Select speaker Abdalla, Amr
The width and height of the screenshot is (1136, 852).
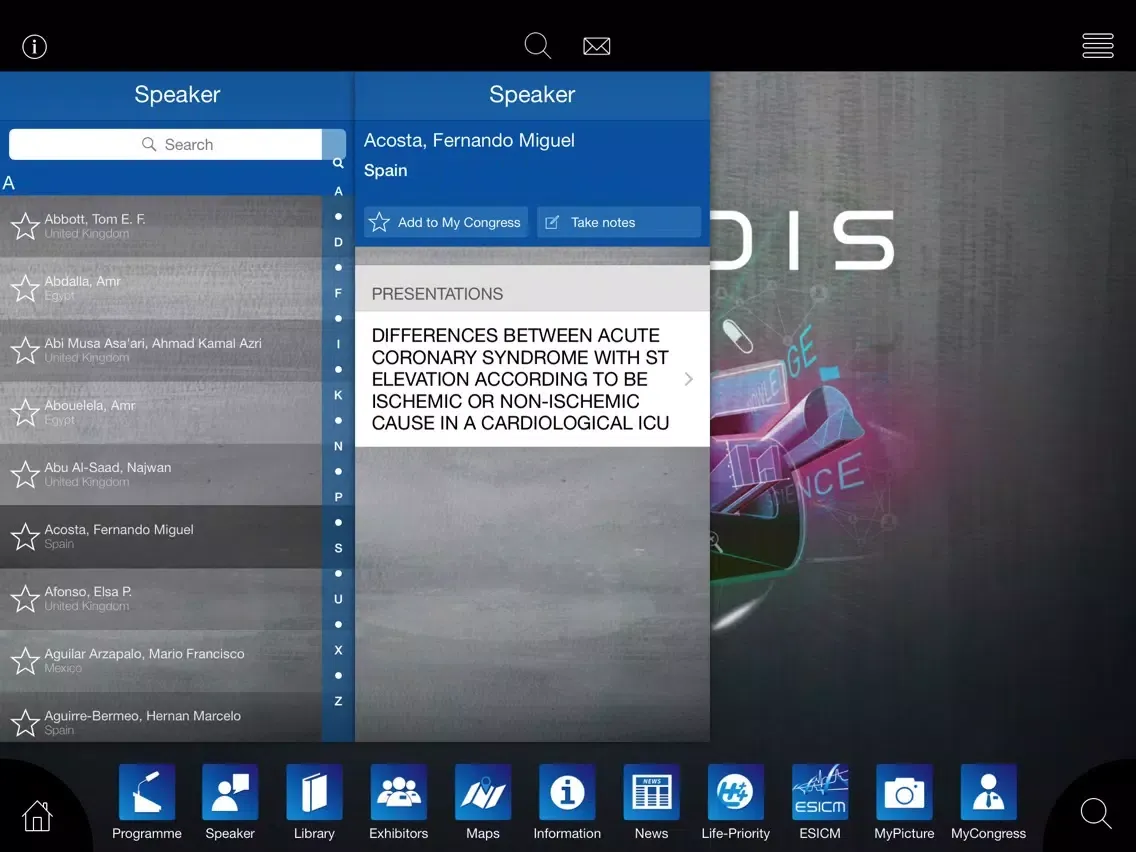pyautogui.click(x=161, y=288)
